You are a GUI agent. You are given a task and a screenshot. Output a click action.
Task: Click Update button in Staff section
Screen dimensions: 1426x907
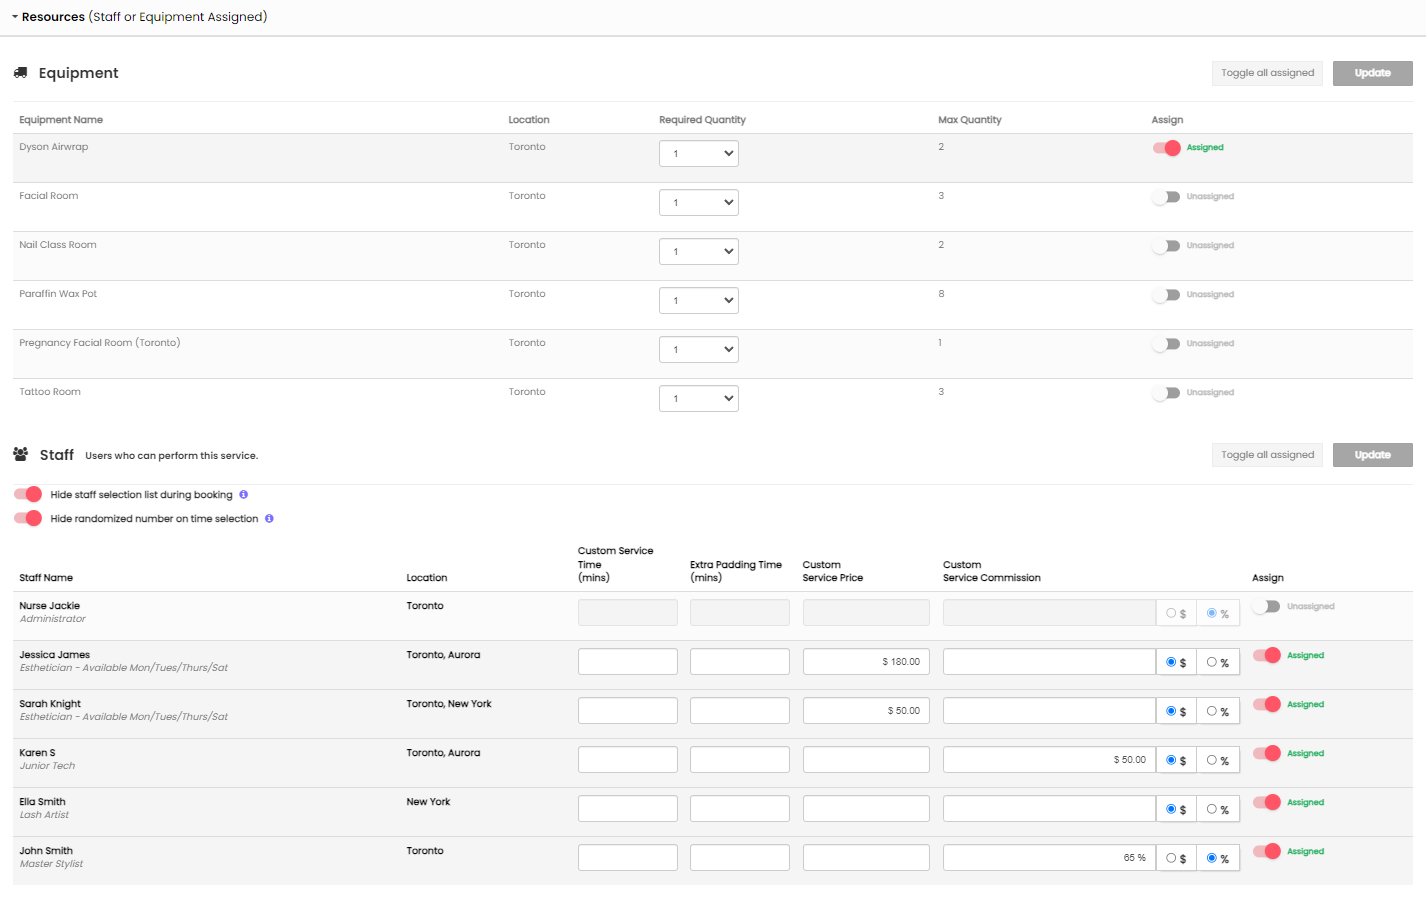click(1372, 455)
